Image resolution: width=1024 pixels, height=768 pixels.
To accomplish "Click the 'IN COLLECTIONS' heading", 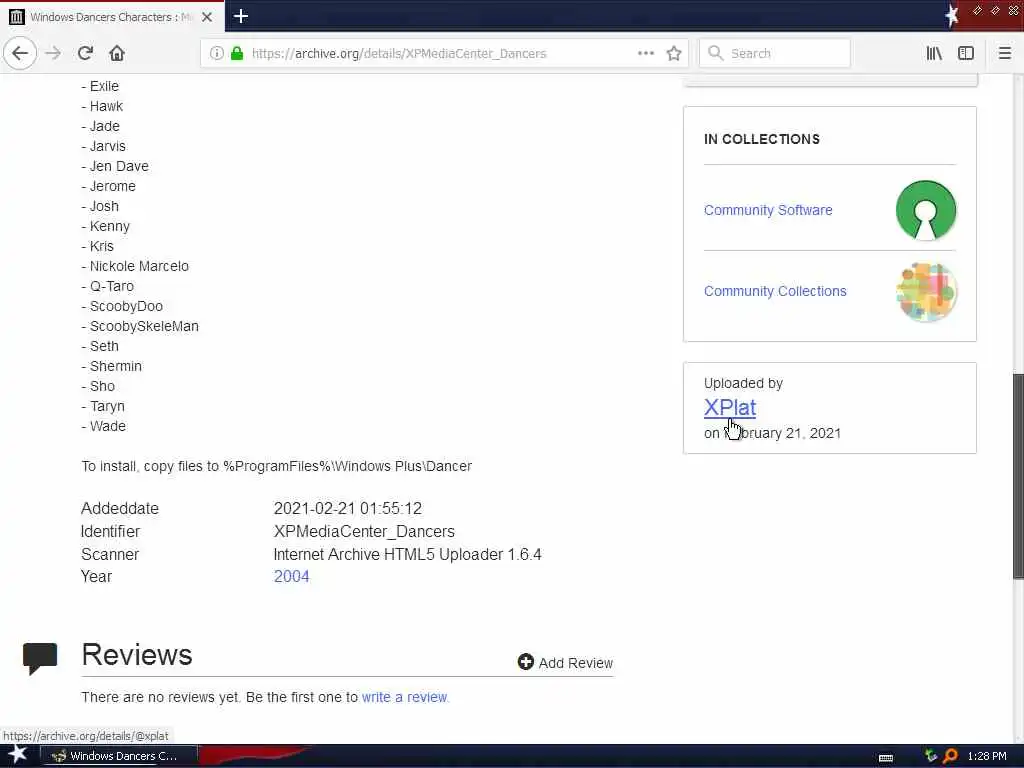I will click(x=761, y=139).
